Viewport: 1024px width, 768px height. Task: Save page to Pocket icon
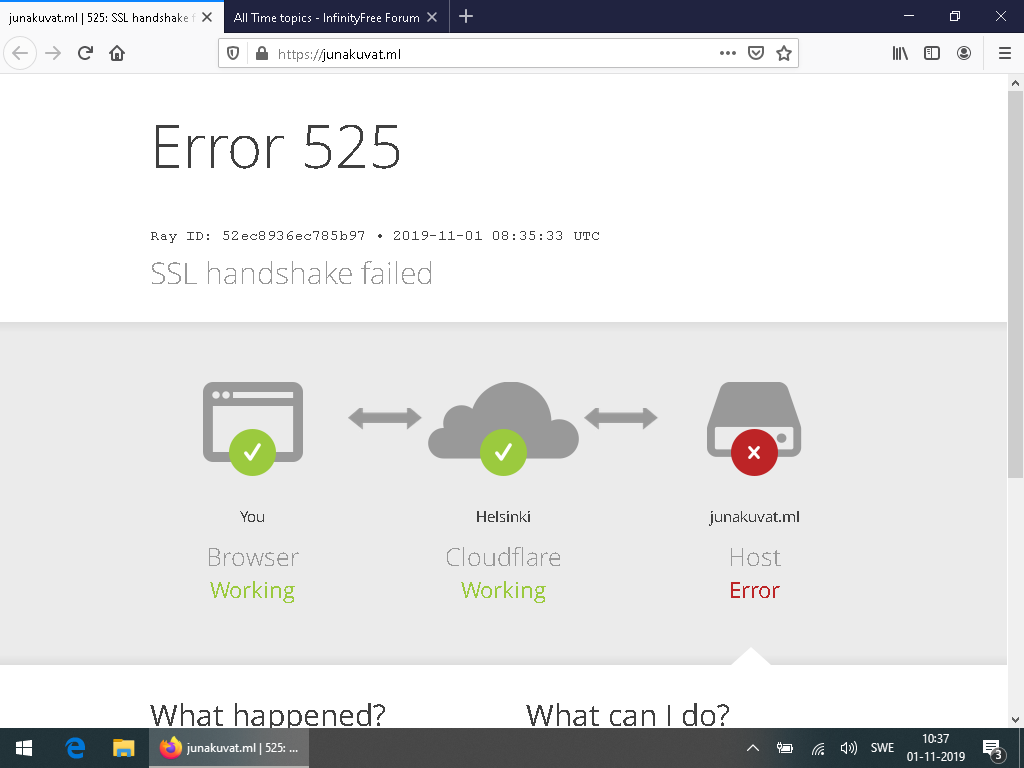pyautogui.click(x=757, y=54)
